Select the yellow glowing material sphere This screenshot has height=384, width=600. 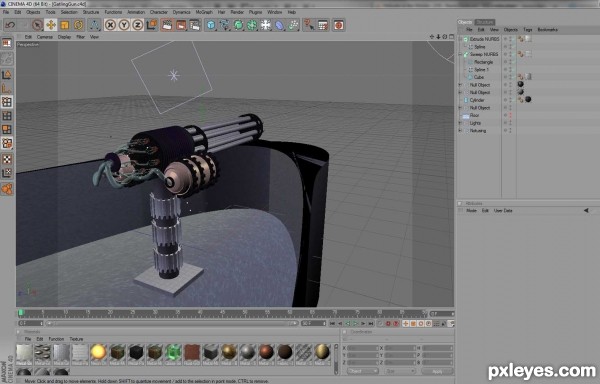(98, 352)
